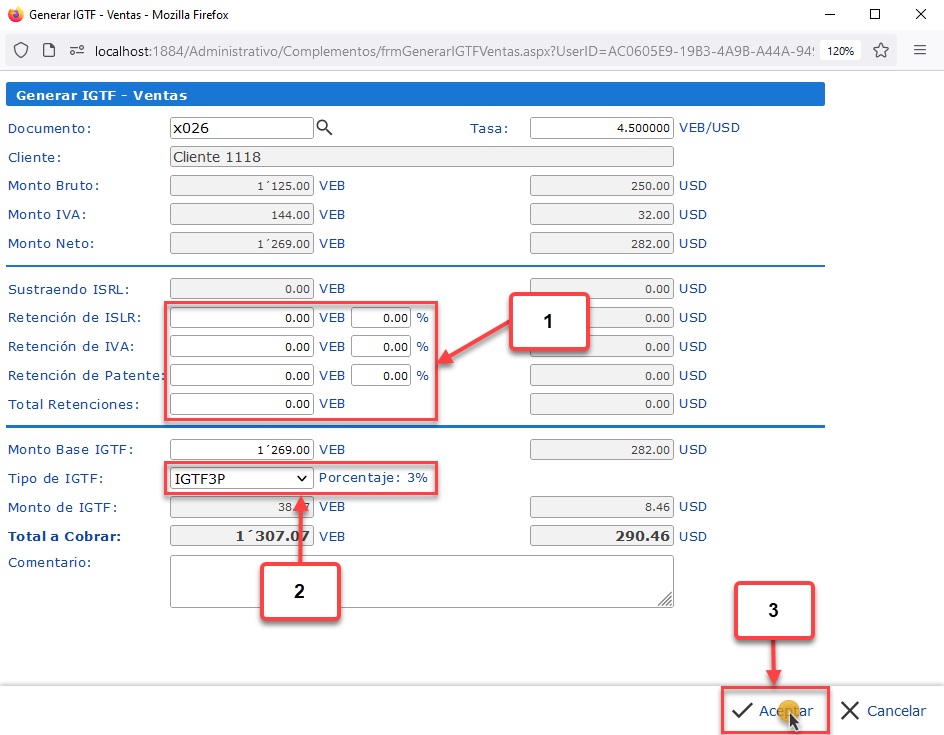Open the page info document icon

click(49, 51)
